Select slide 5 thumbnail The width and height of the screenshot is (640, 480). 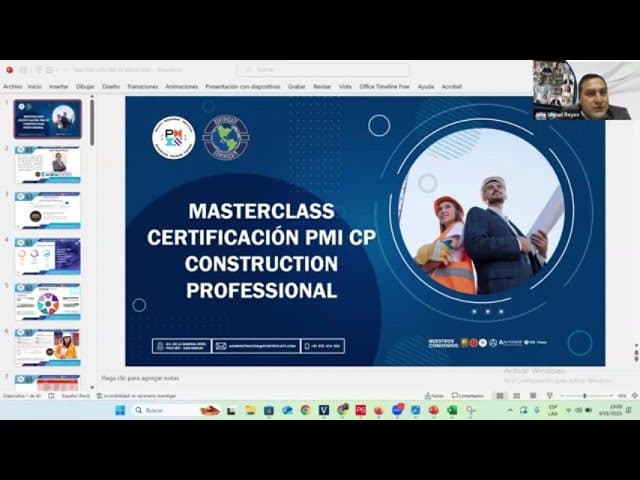point(48,302)
